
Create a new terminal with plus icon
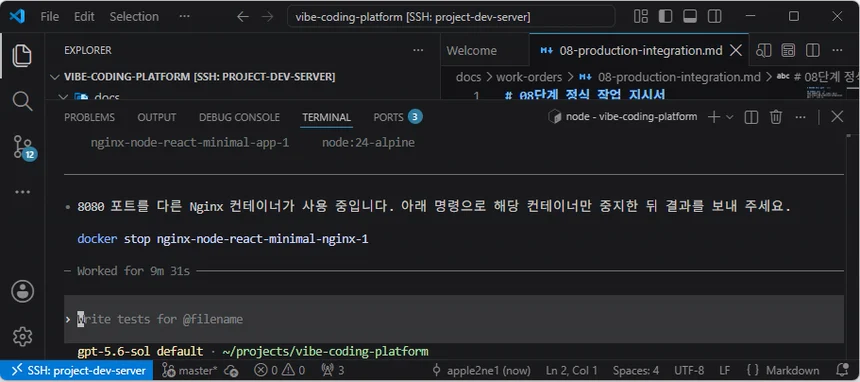(714, 117)
